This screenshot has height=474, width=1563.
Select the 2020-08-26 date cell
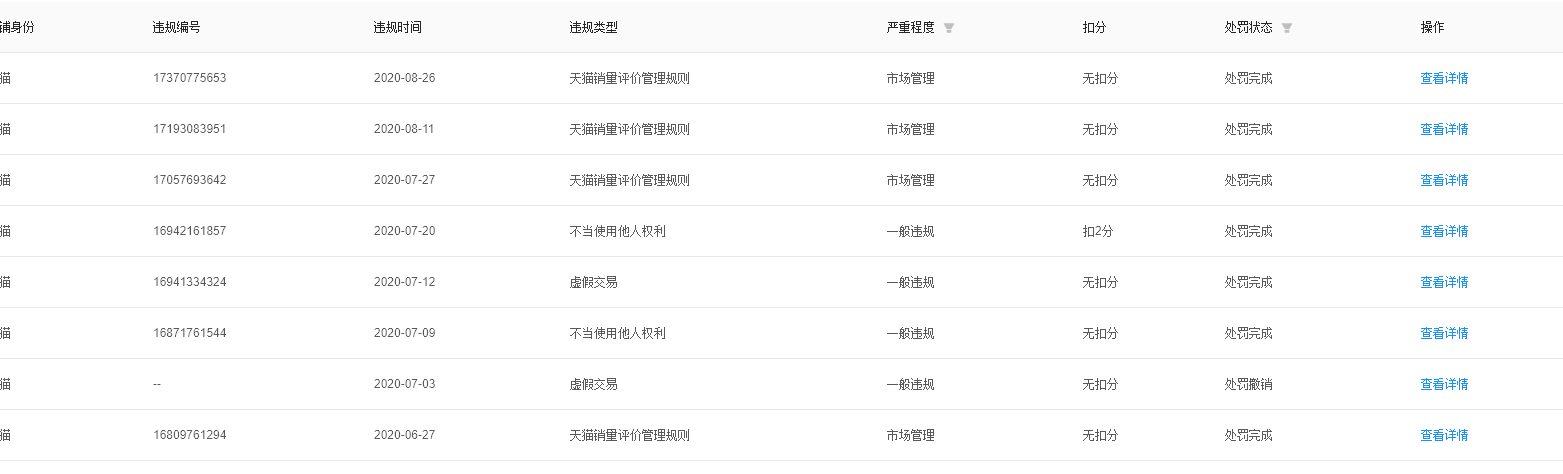tap(405, 78)
